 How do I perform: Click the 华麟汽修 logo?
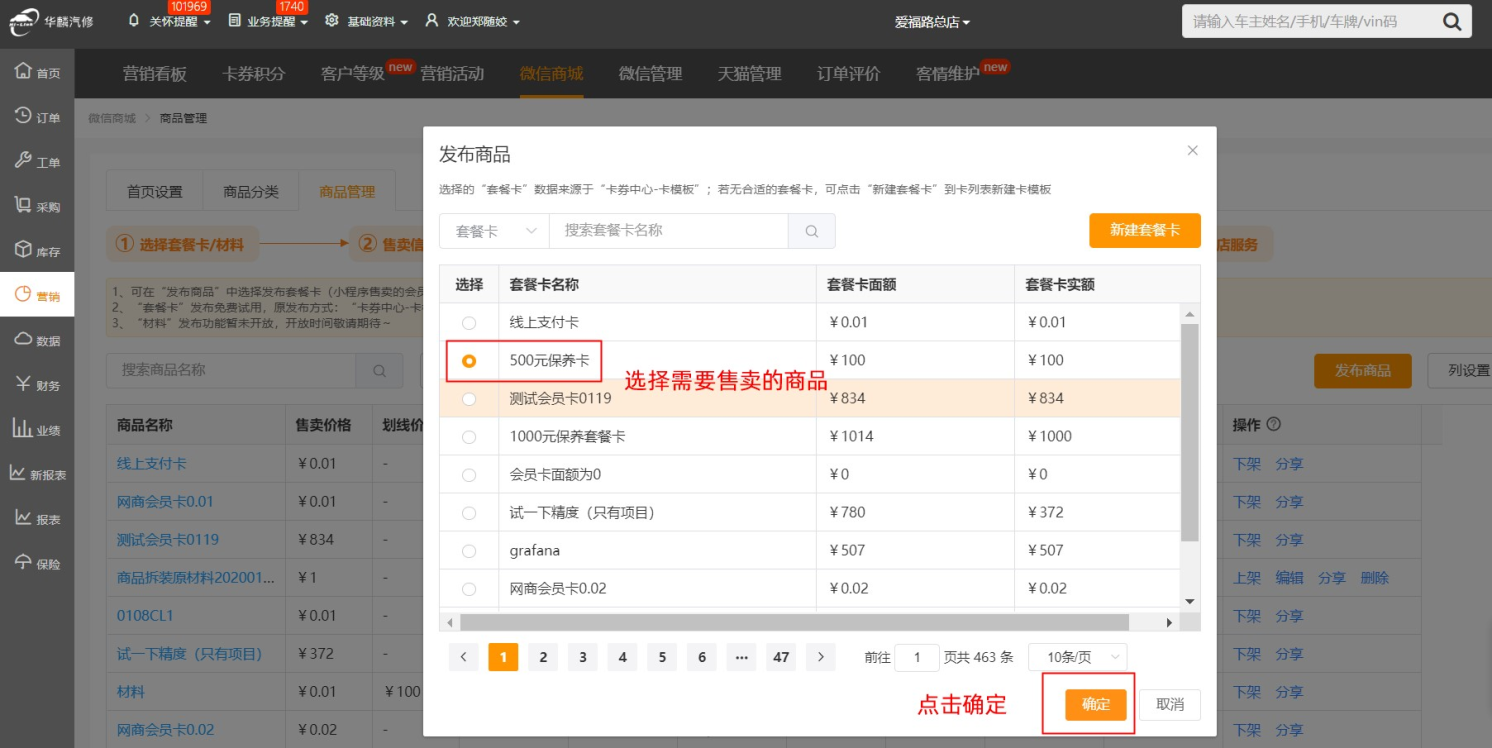[53, 21]
